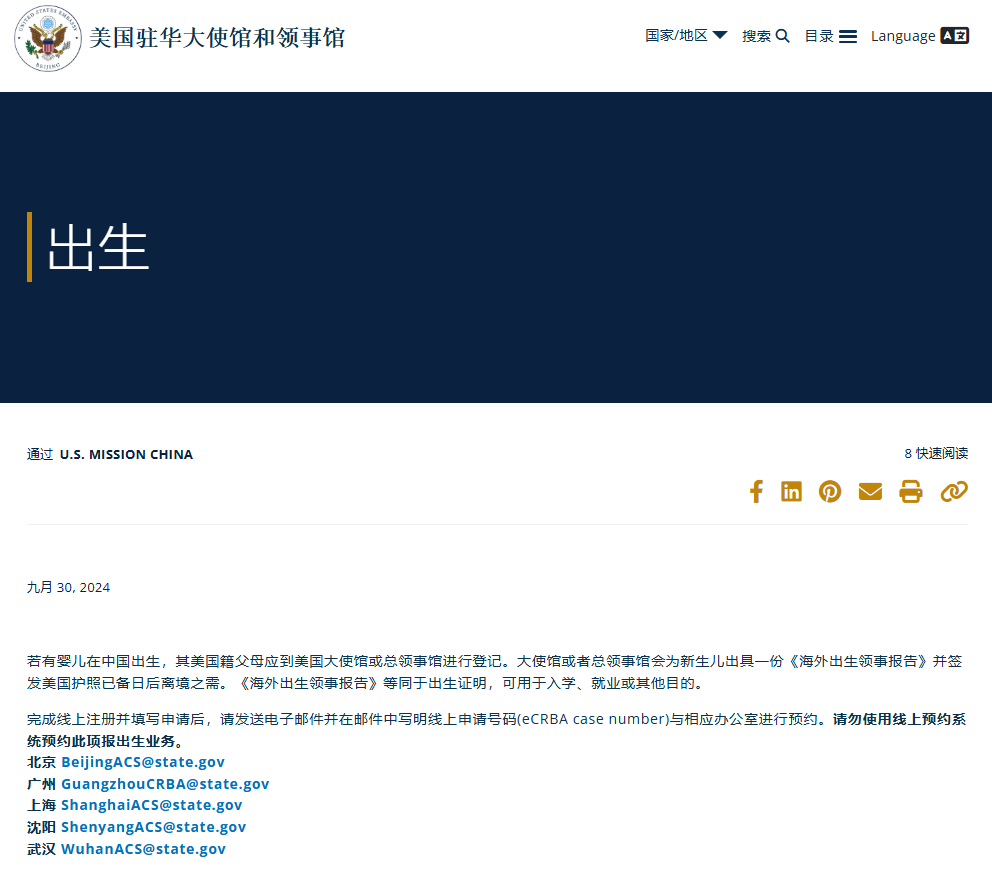Share the article on LinkedIn
The width and height of the screenshot is (992, 873).
(x=791, y=492)
